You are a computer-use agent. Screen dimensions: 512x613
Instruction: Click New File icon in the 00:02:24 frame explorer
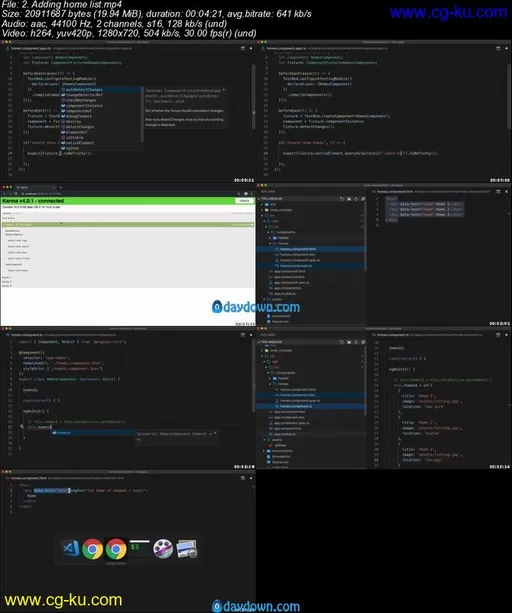coord(342,342)
